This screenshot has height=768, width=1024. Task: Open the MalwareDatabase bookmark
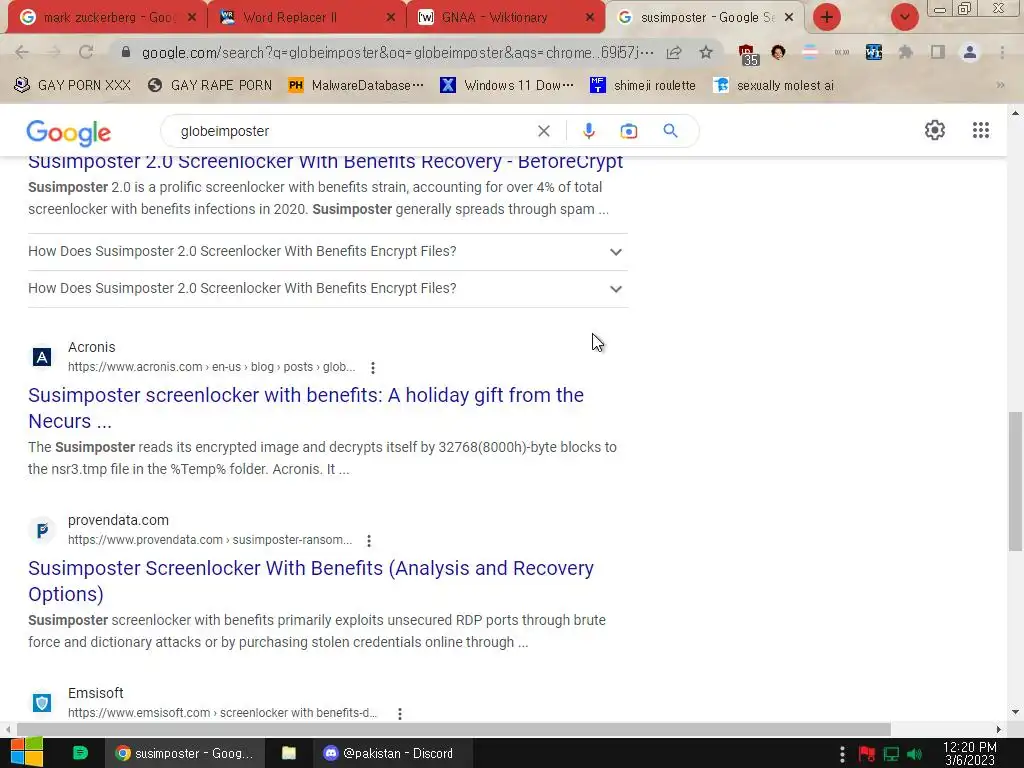[x=356, y=85]
